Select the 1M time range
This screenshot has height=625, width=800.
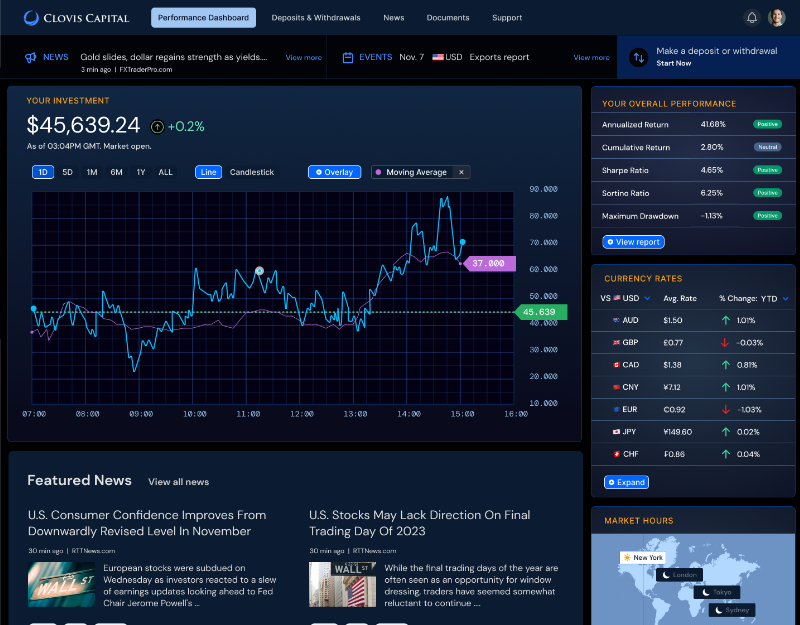pos(92,172)
